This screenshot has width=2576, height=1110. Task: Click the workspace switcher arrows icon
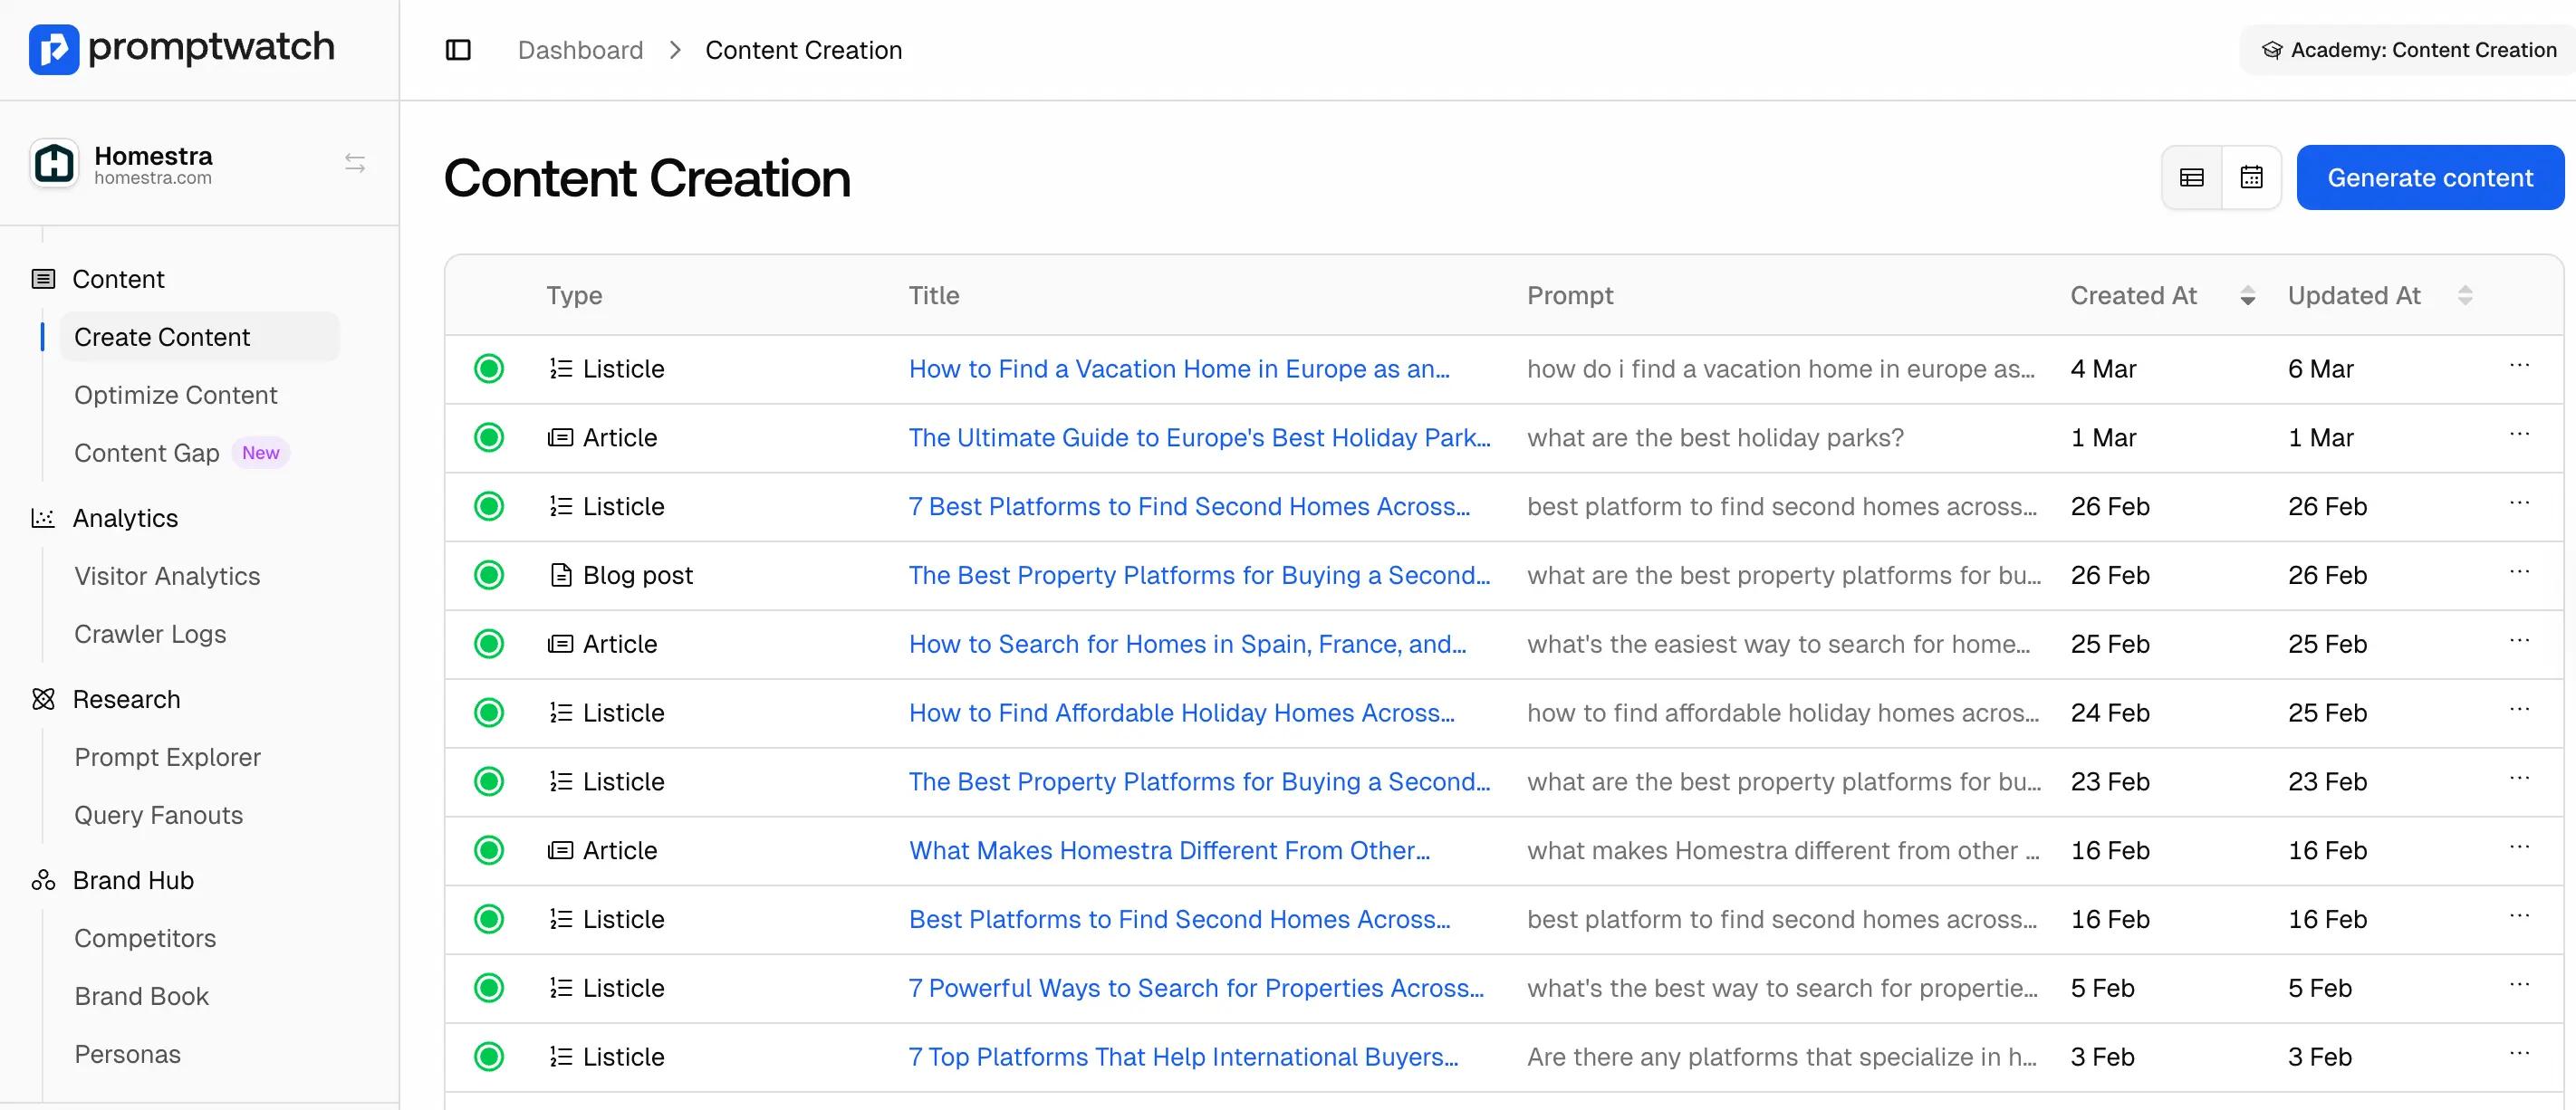point(355,163)
